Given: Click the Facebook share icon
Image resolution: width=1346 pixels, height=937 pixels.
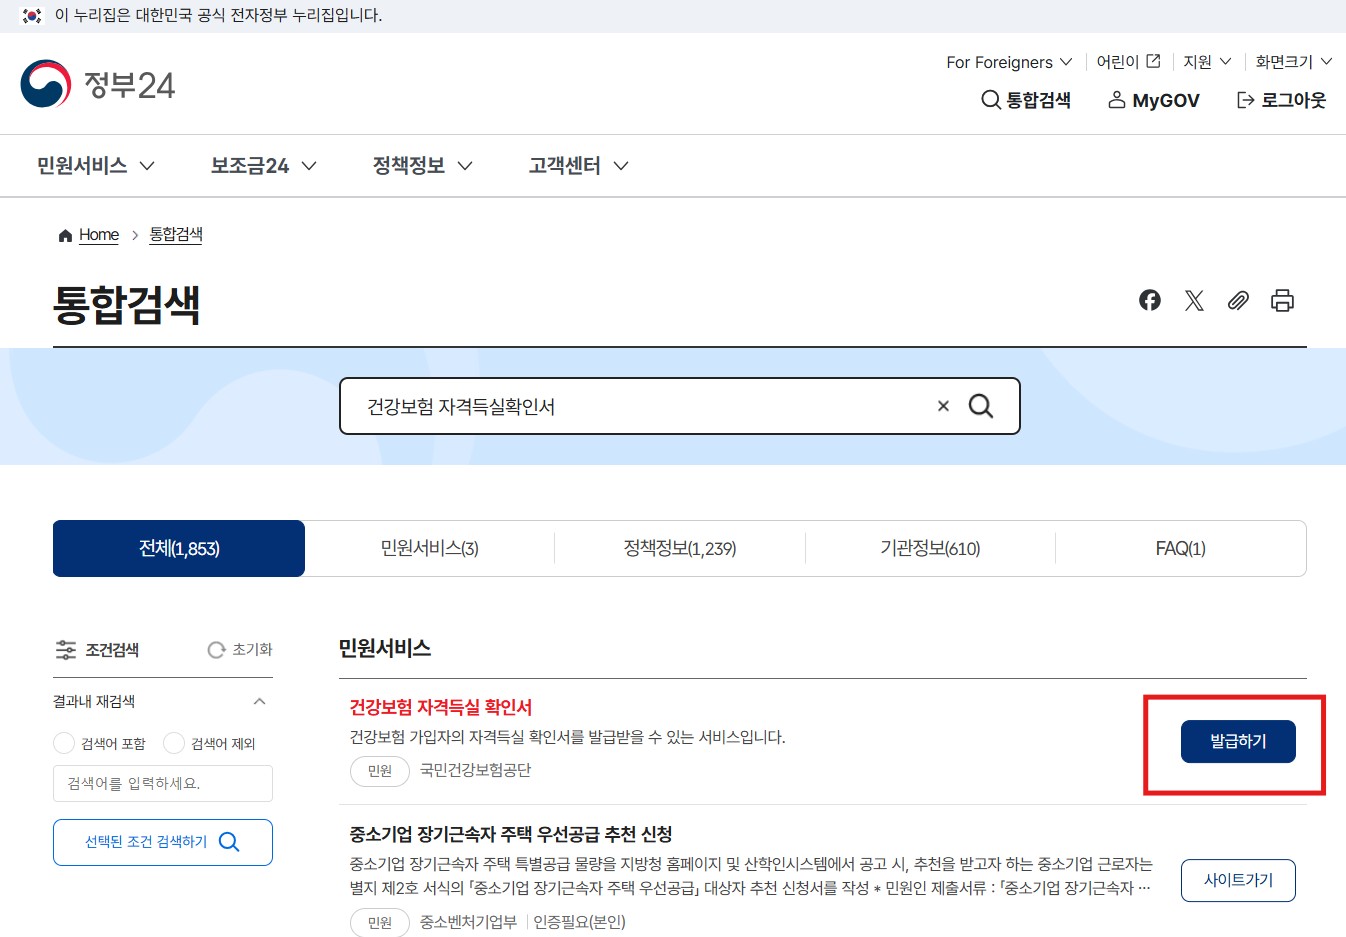Looking at the screenshot, I should (1150, 300).
